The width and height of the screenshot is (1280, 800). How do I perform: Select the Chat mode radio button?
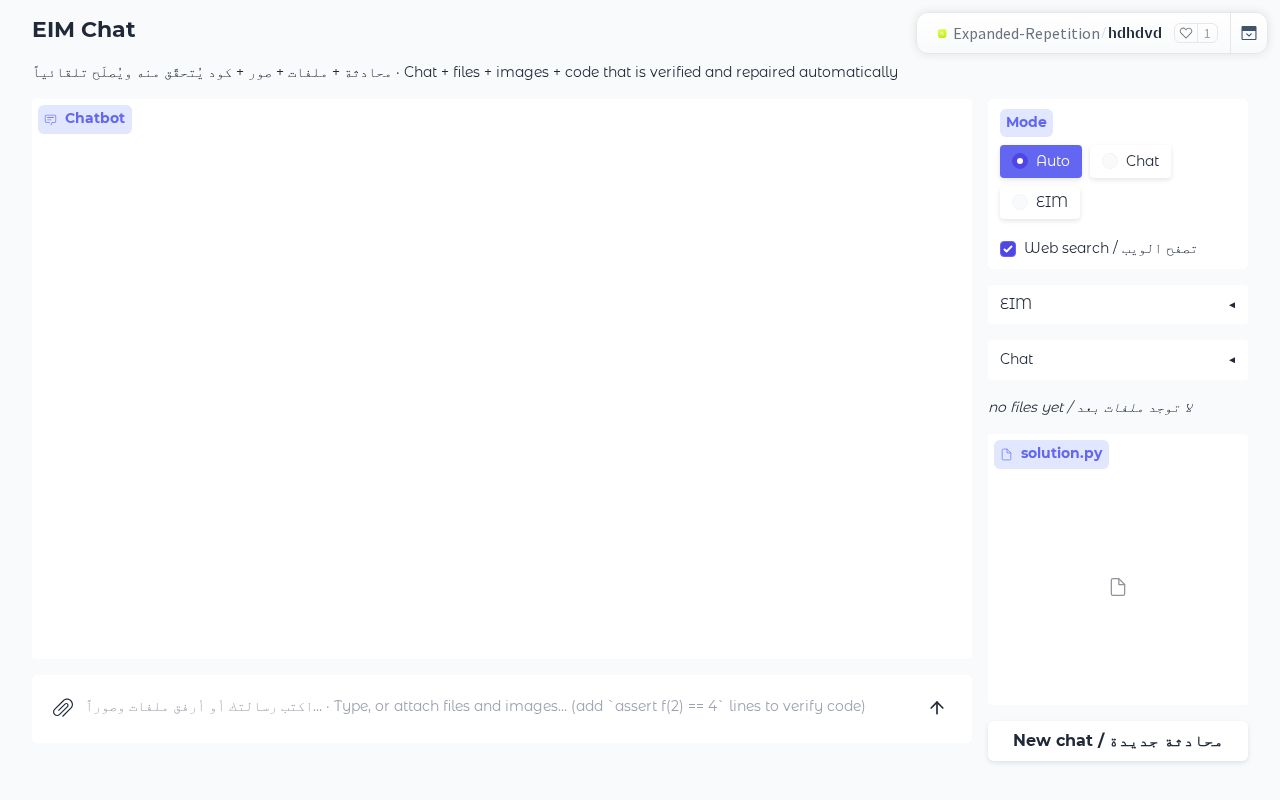(x=1110, y=161)
